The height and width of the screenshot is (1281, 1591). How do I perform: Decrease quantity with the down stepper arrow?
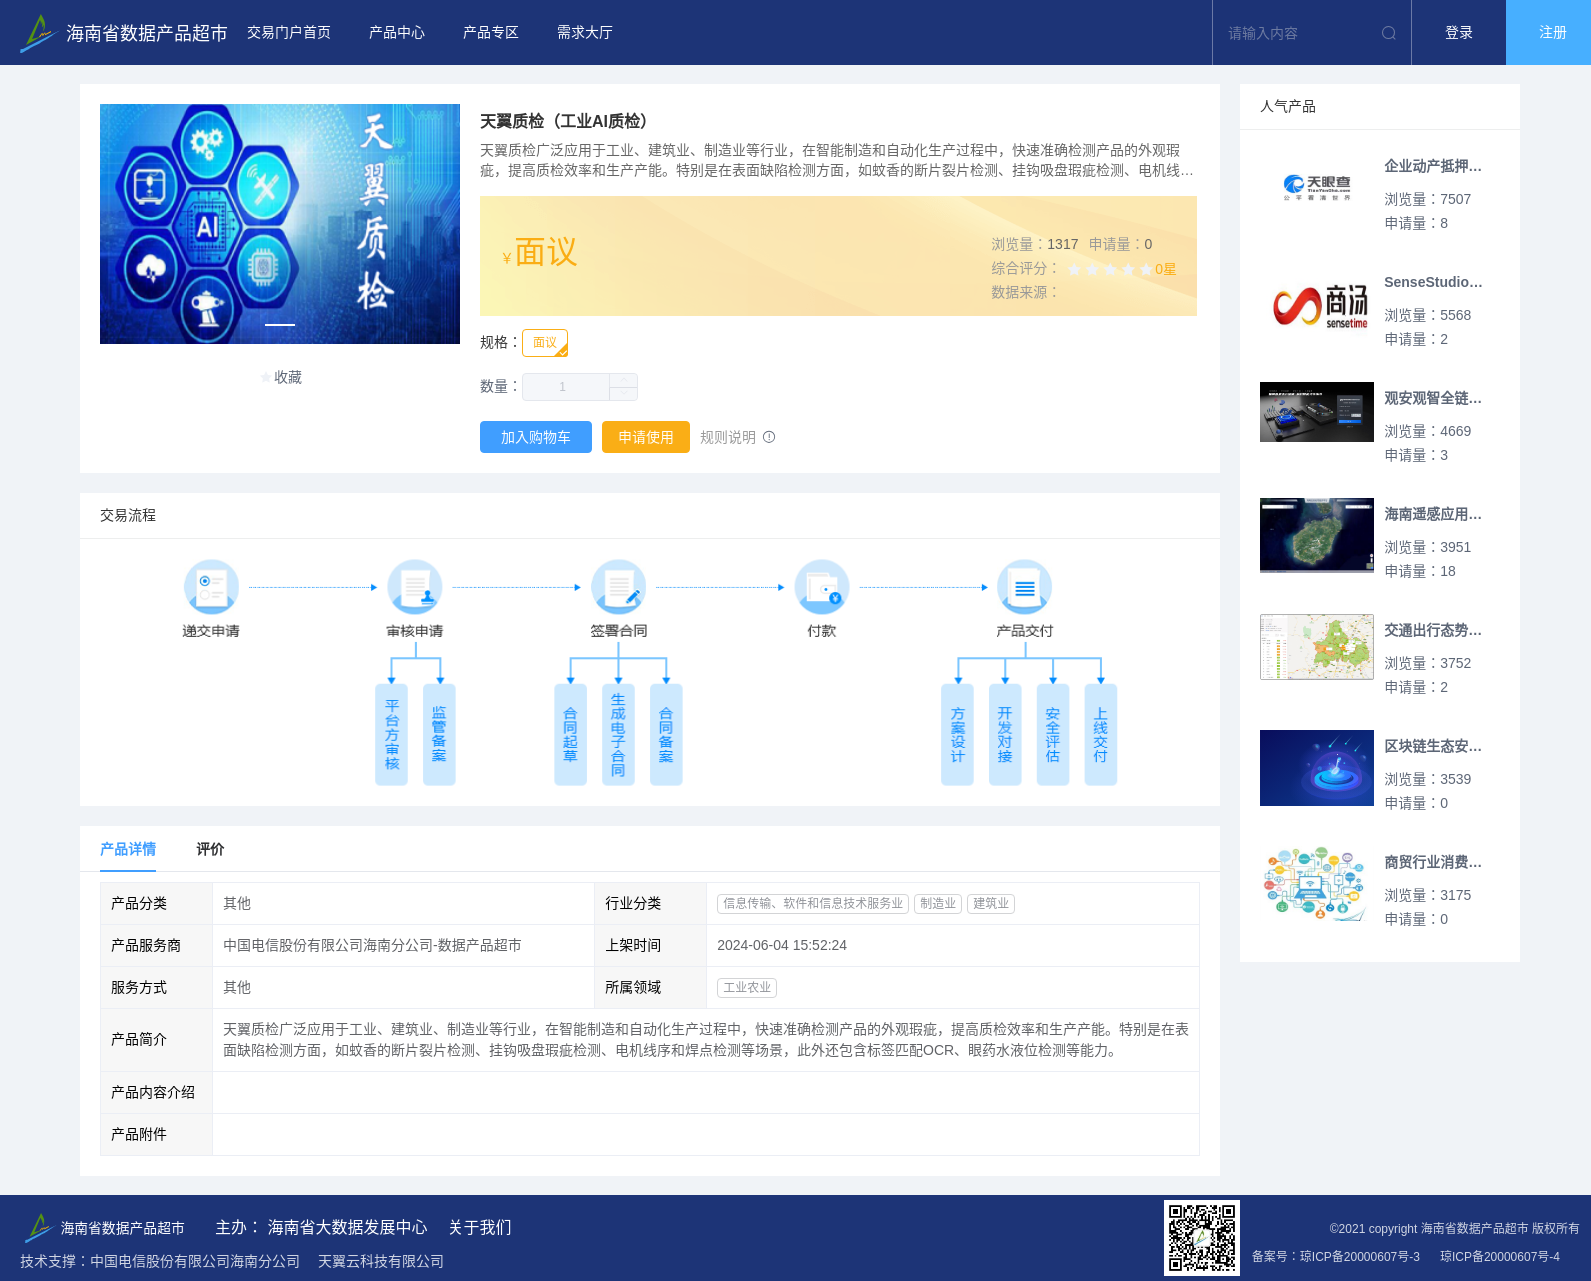point(623,394)
